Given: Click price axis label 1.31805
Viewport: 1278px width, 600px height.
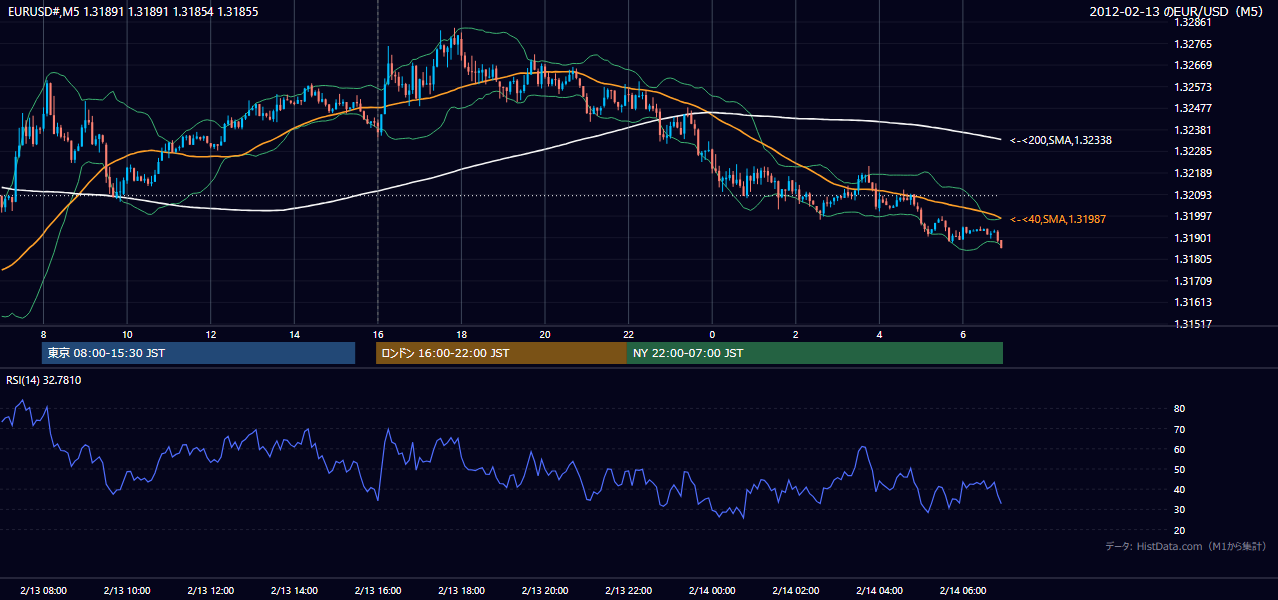Looking at the screenshot, I should click(1194, 259).
